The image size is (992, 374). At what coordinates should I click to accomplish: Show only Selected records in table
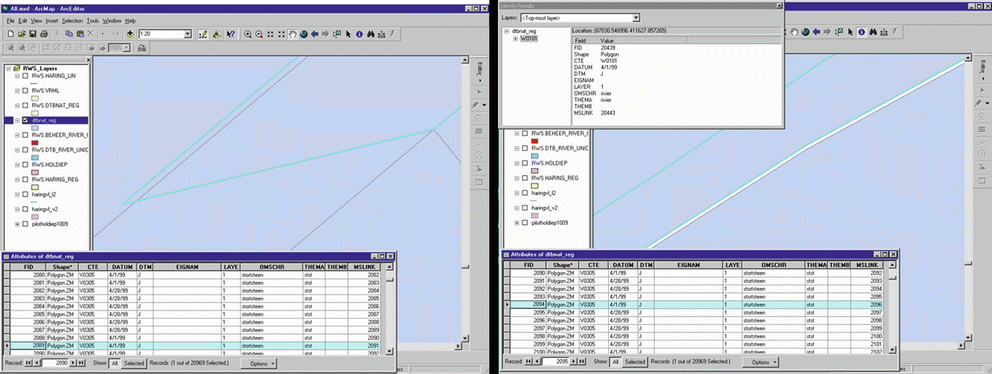pyautogui.click(x=133, y=363)
